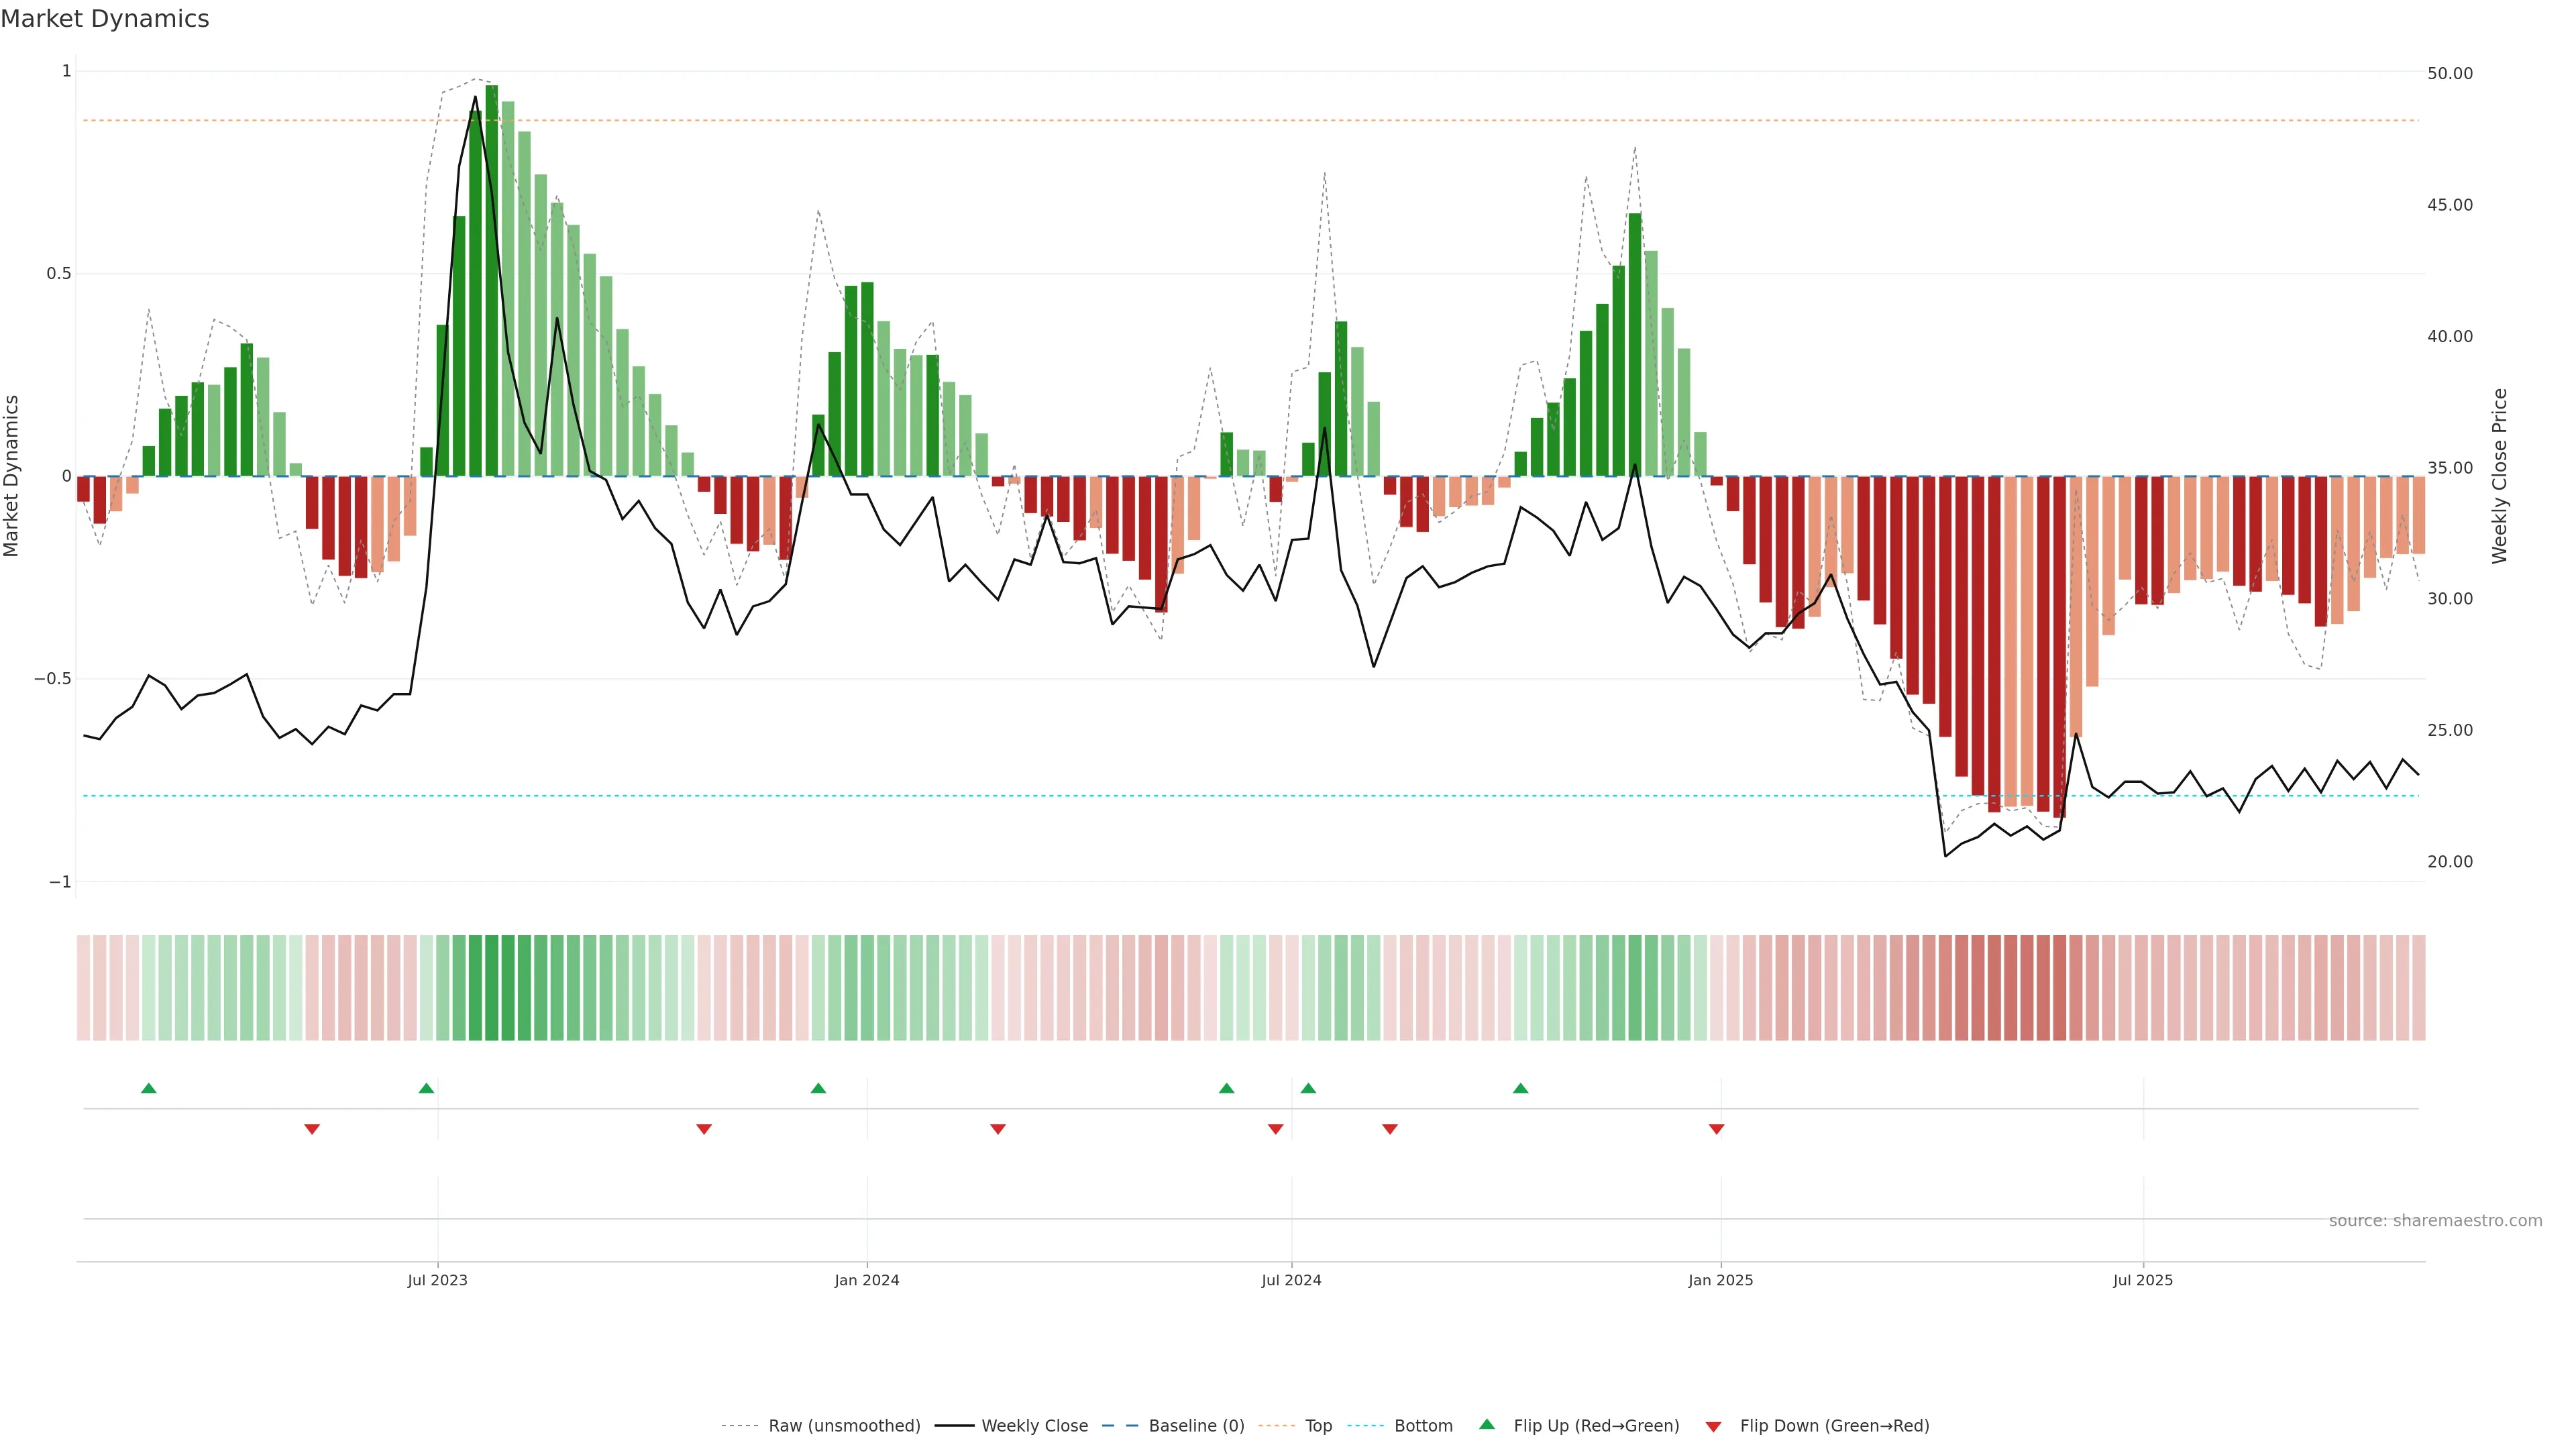Click the rightmost green flip-up triangle marker
Screen dimensions: 2576x1449
pos(1520,1088)
